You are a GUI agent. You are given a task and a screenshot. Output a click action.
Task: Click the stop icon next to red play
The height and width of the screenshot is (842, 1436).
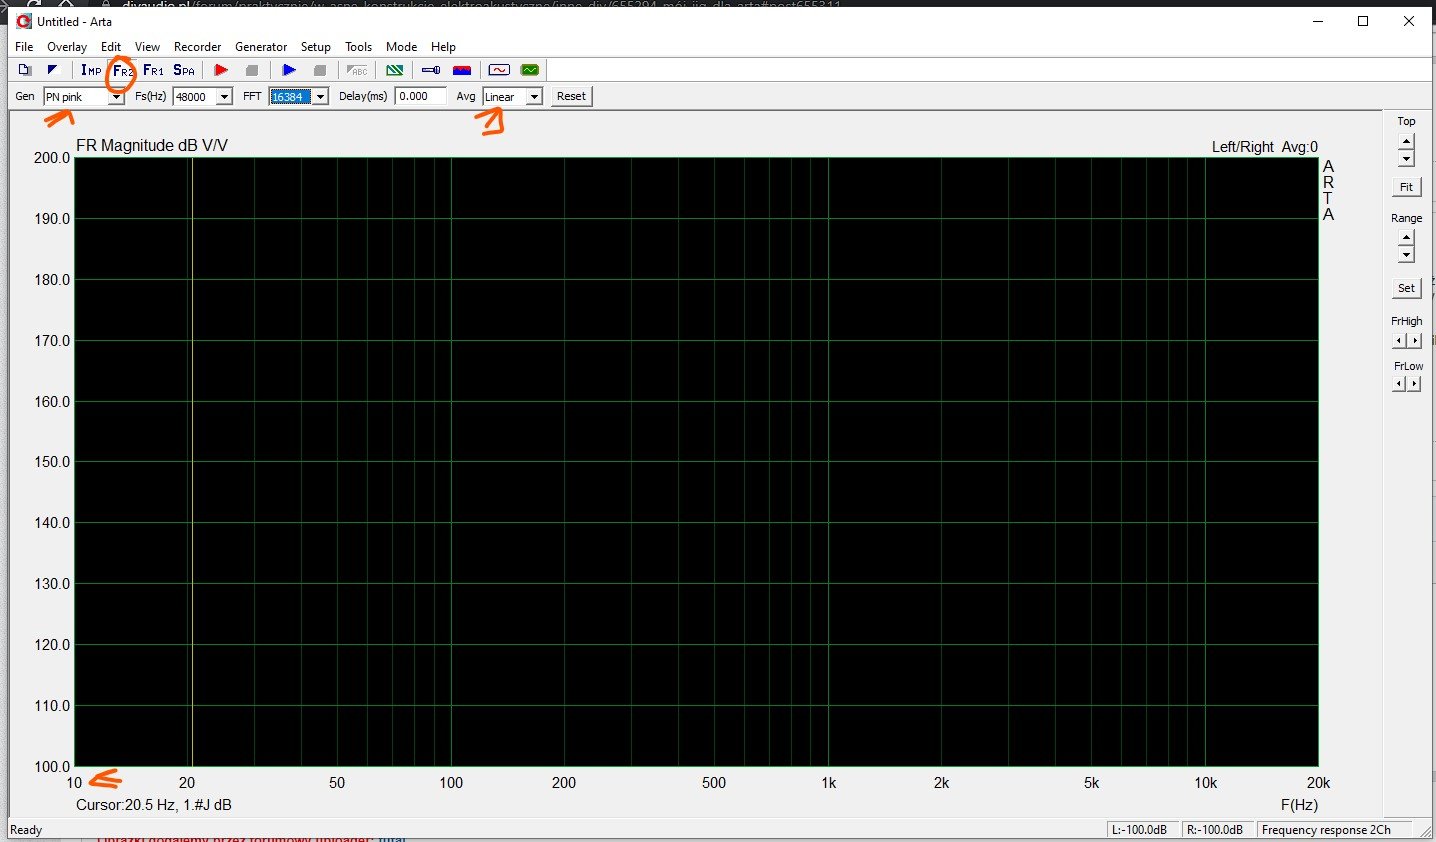tap(252, 70)
